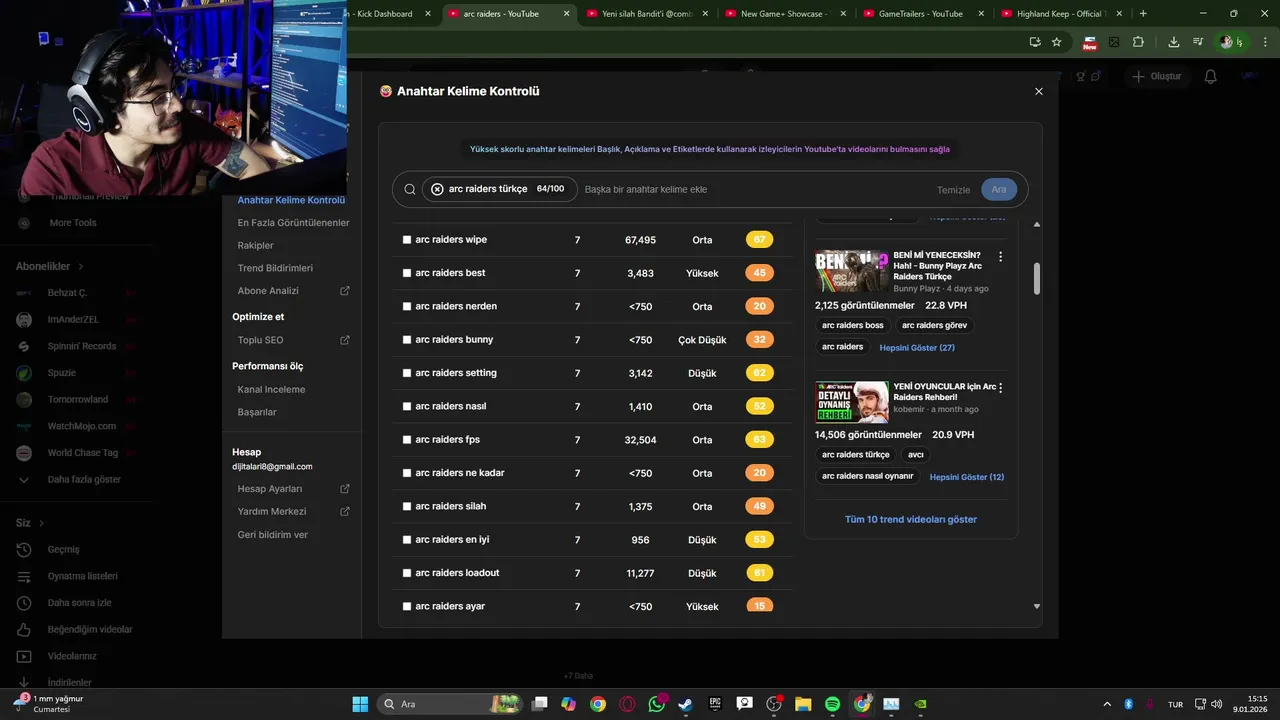Switch to 'arc raiders - YouTube' tab
The image size is (1280, 720).
[508, 14]
